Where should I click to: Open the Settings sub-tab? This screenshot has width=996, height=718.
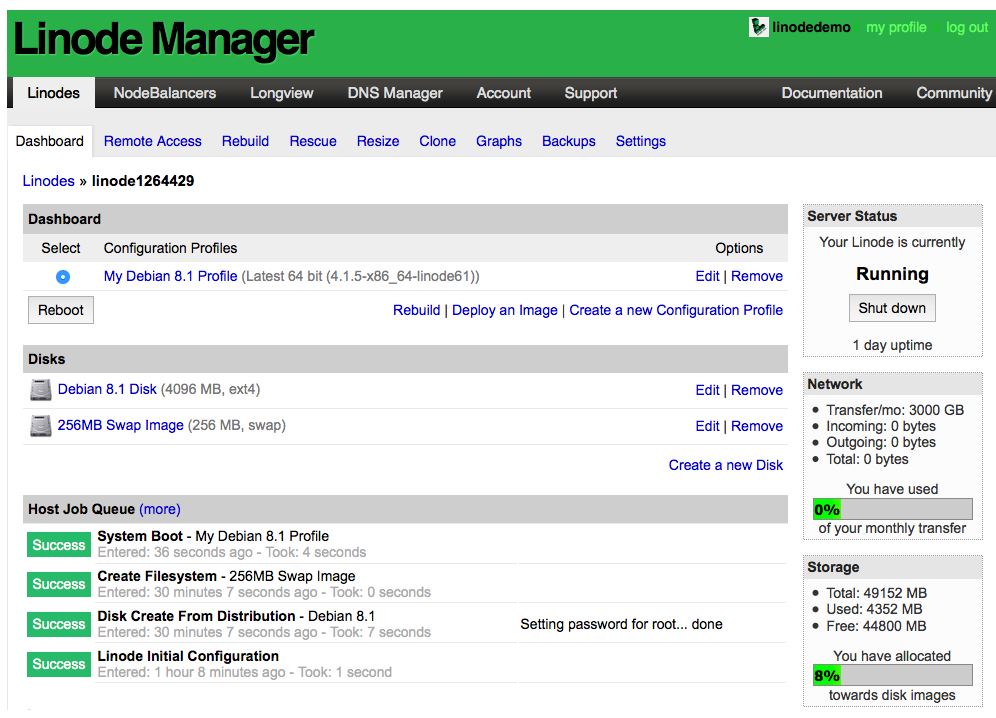click(640, 141)
